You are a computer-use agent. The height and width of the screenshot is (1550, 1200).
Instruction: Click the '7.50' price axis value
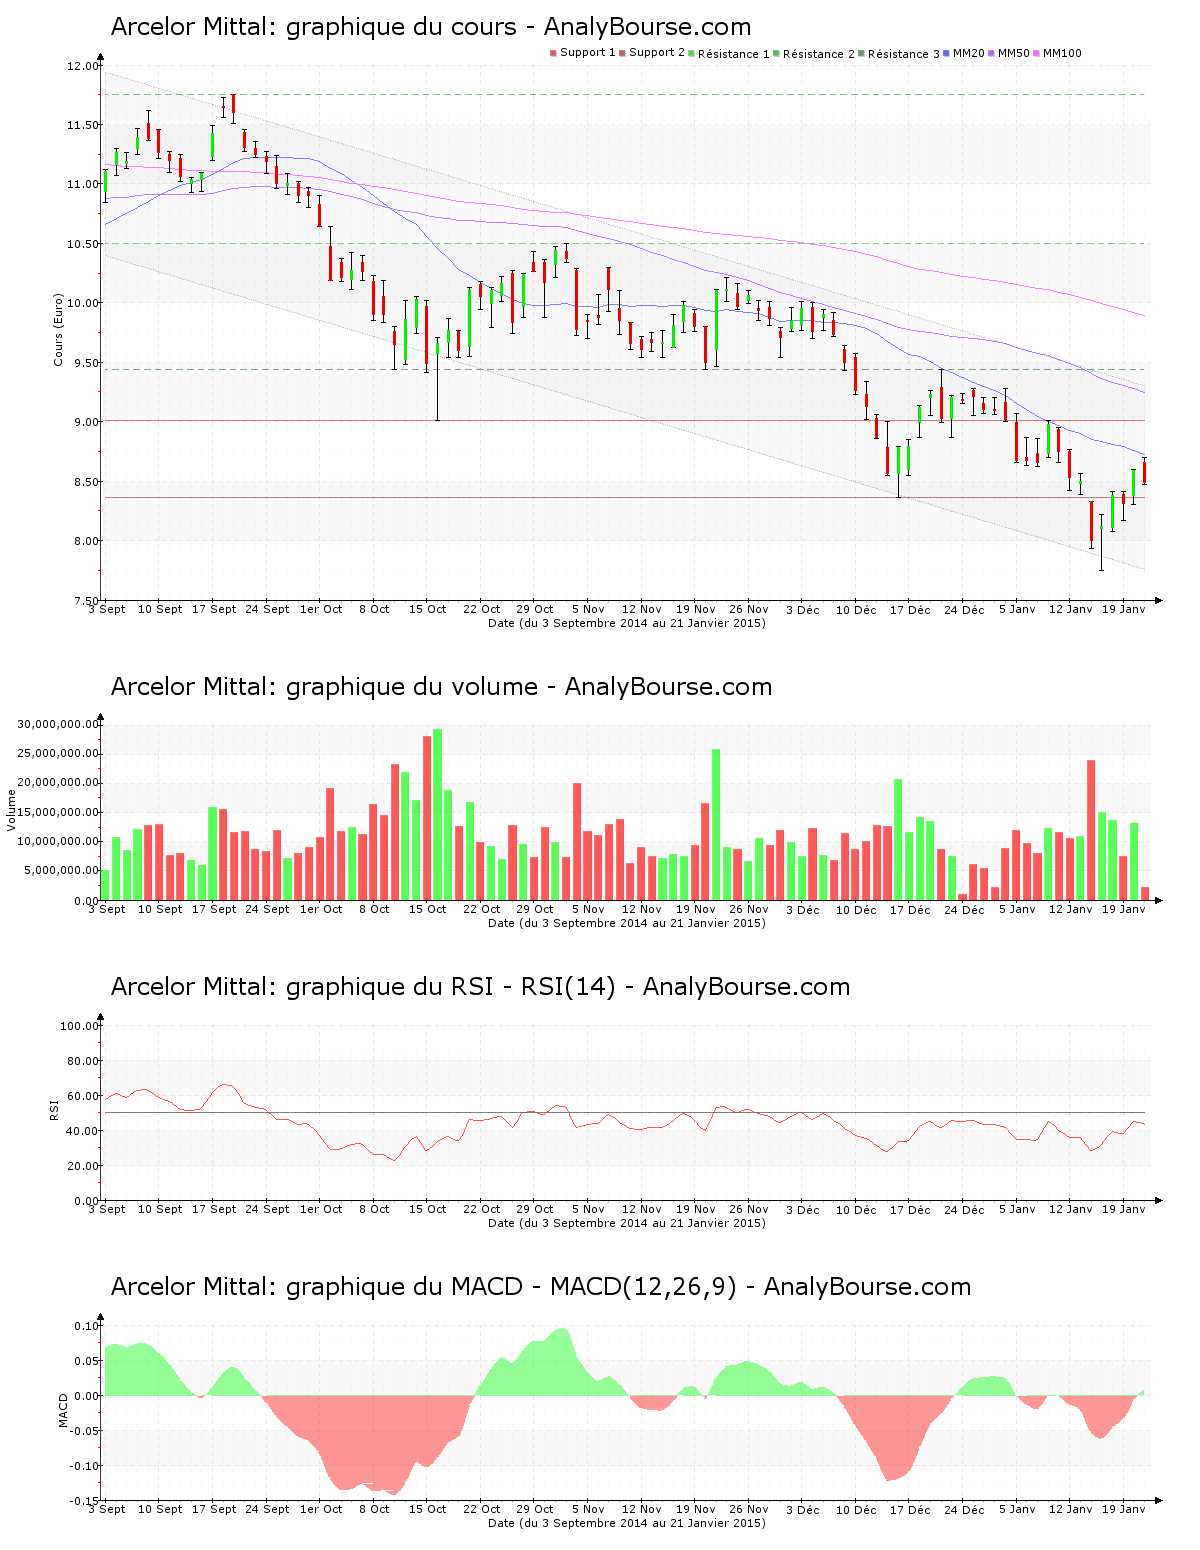click(87, 601)
